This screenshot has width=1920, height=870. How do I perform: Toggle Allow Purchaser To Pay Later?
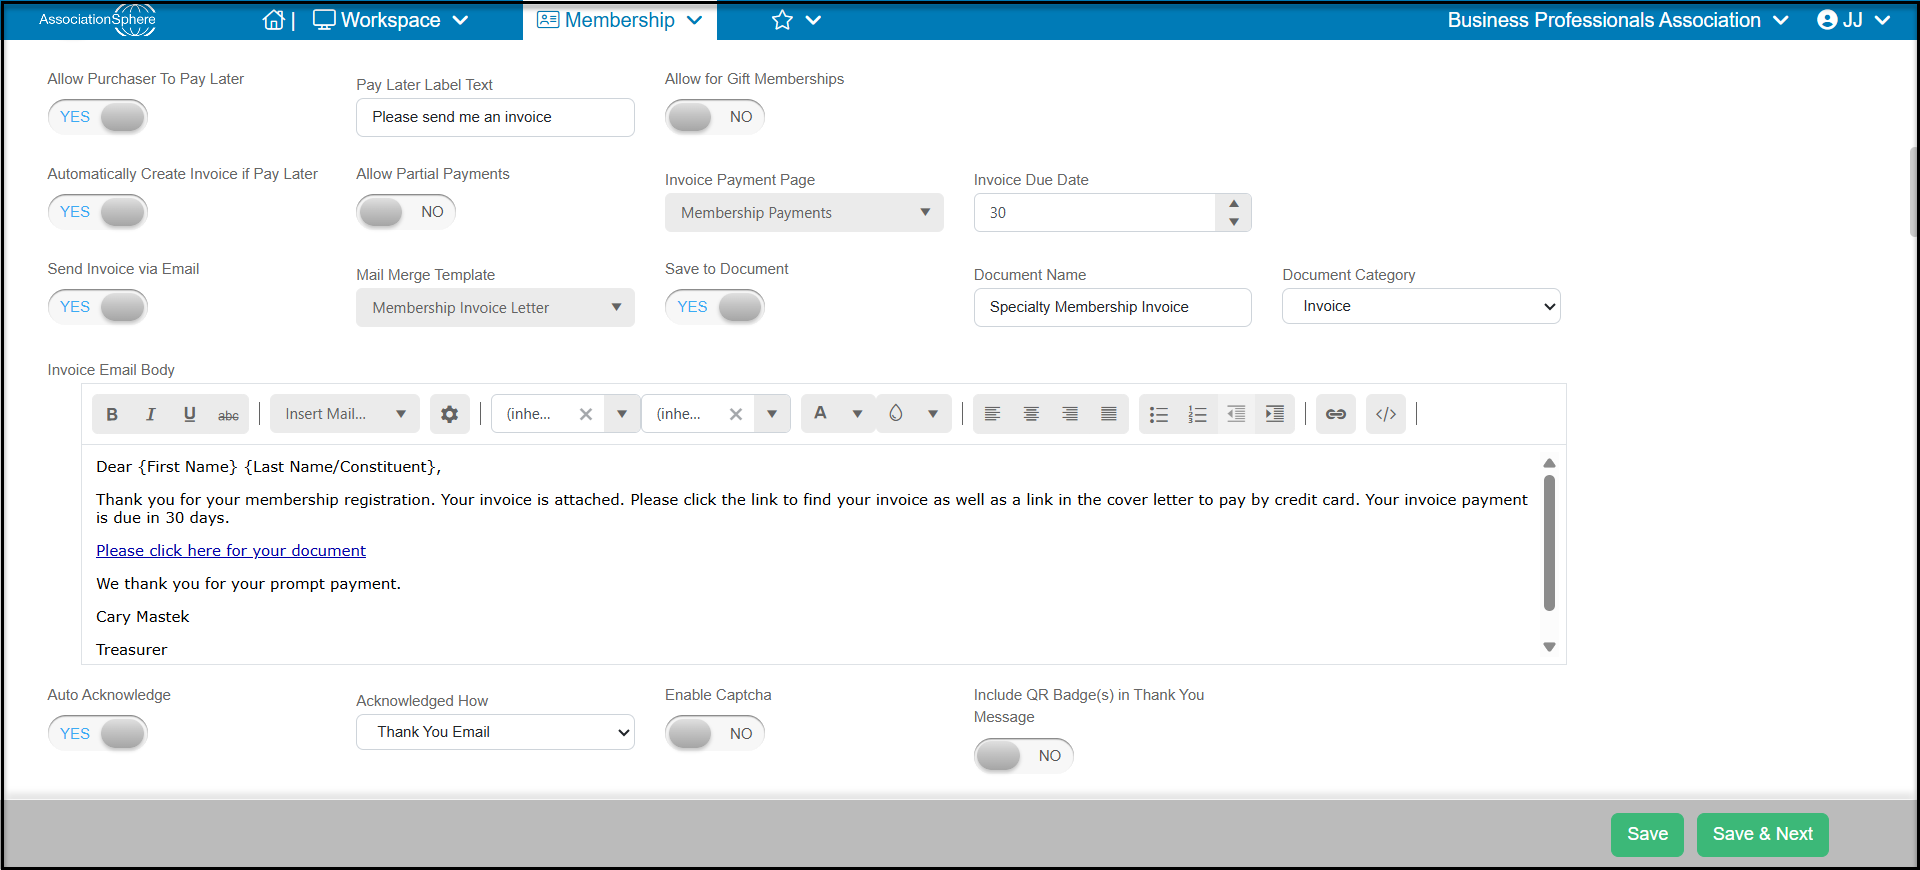click(x=97, y=117)
